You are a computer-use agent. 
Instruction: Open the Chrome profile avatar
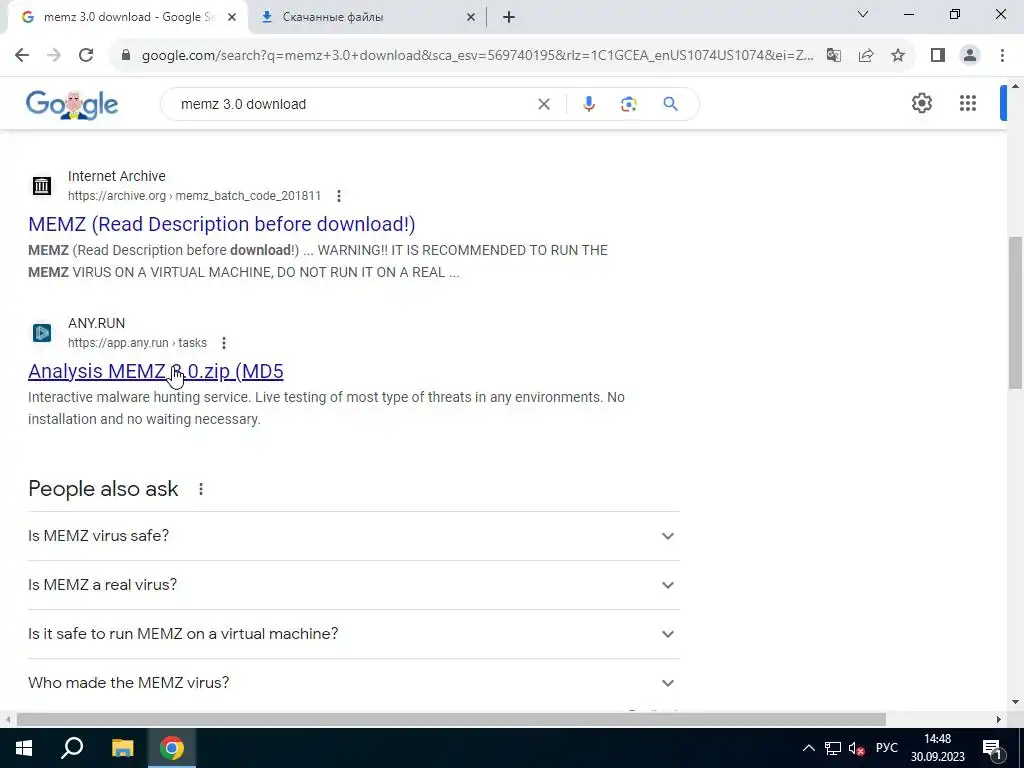point(970,56)
